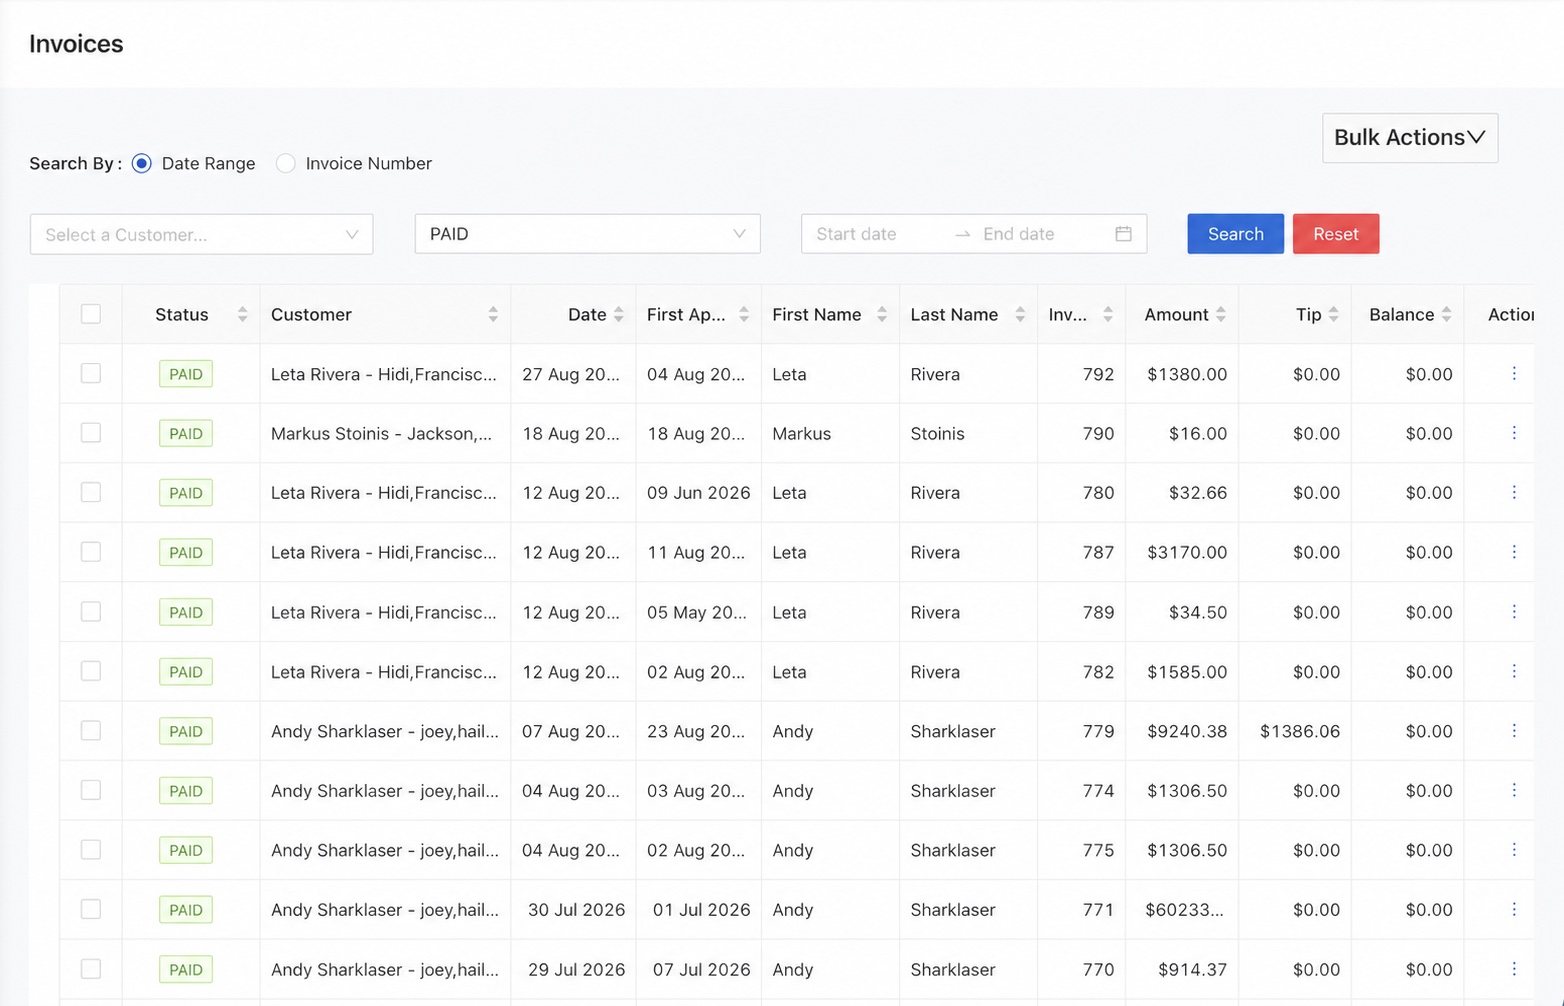The height and width of the screenshot is (1006, 1564).
Task: Open actions menu for invoice 792
Action: 1514,373
